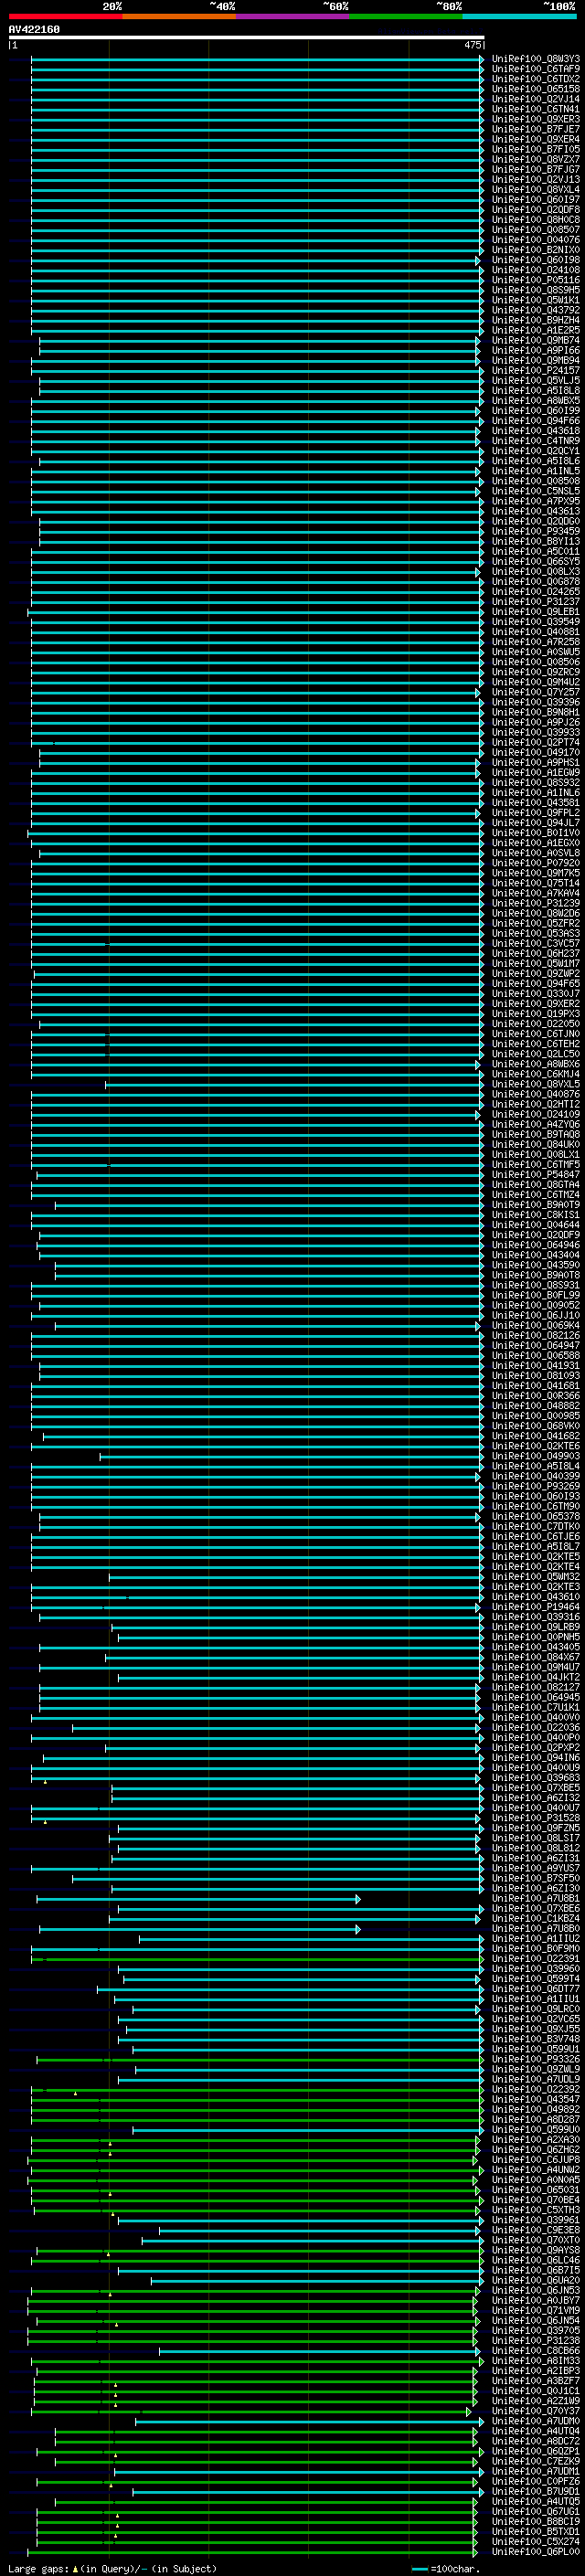The image size is (585, 2576).
Task: Select hit label UniRef100_O65031
Action: 536,2190
